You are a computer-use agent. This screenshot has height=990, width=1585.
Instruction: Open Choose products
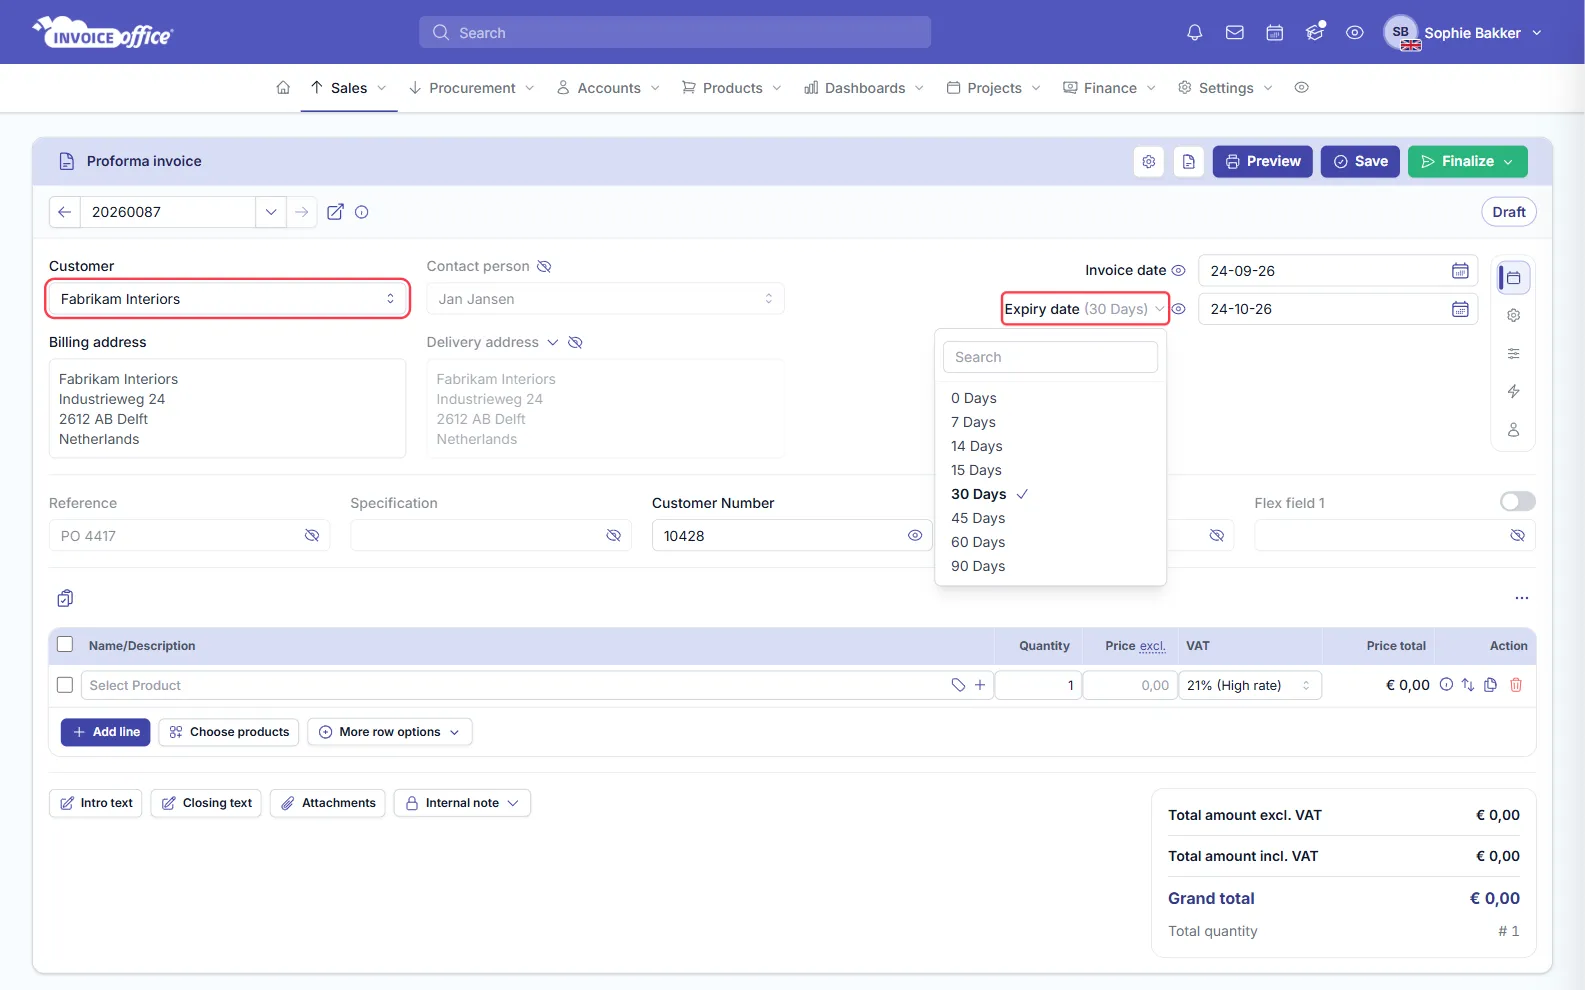[229, 732]
